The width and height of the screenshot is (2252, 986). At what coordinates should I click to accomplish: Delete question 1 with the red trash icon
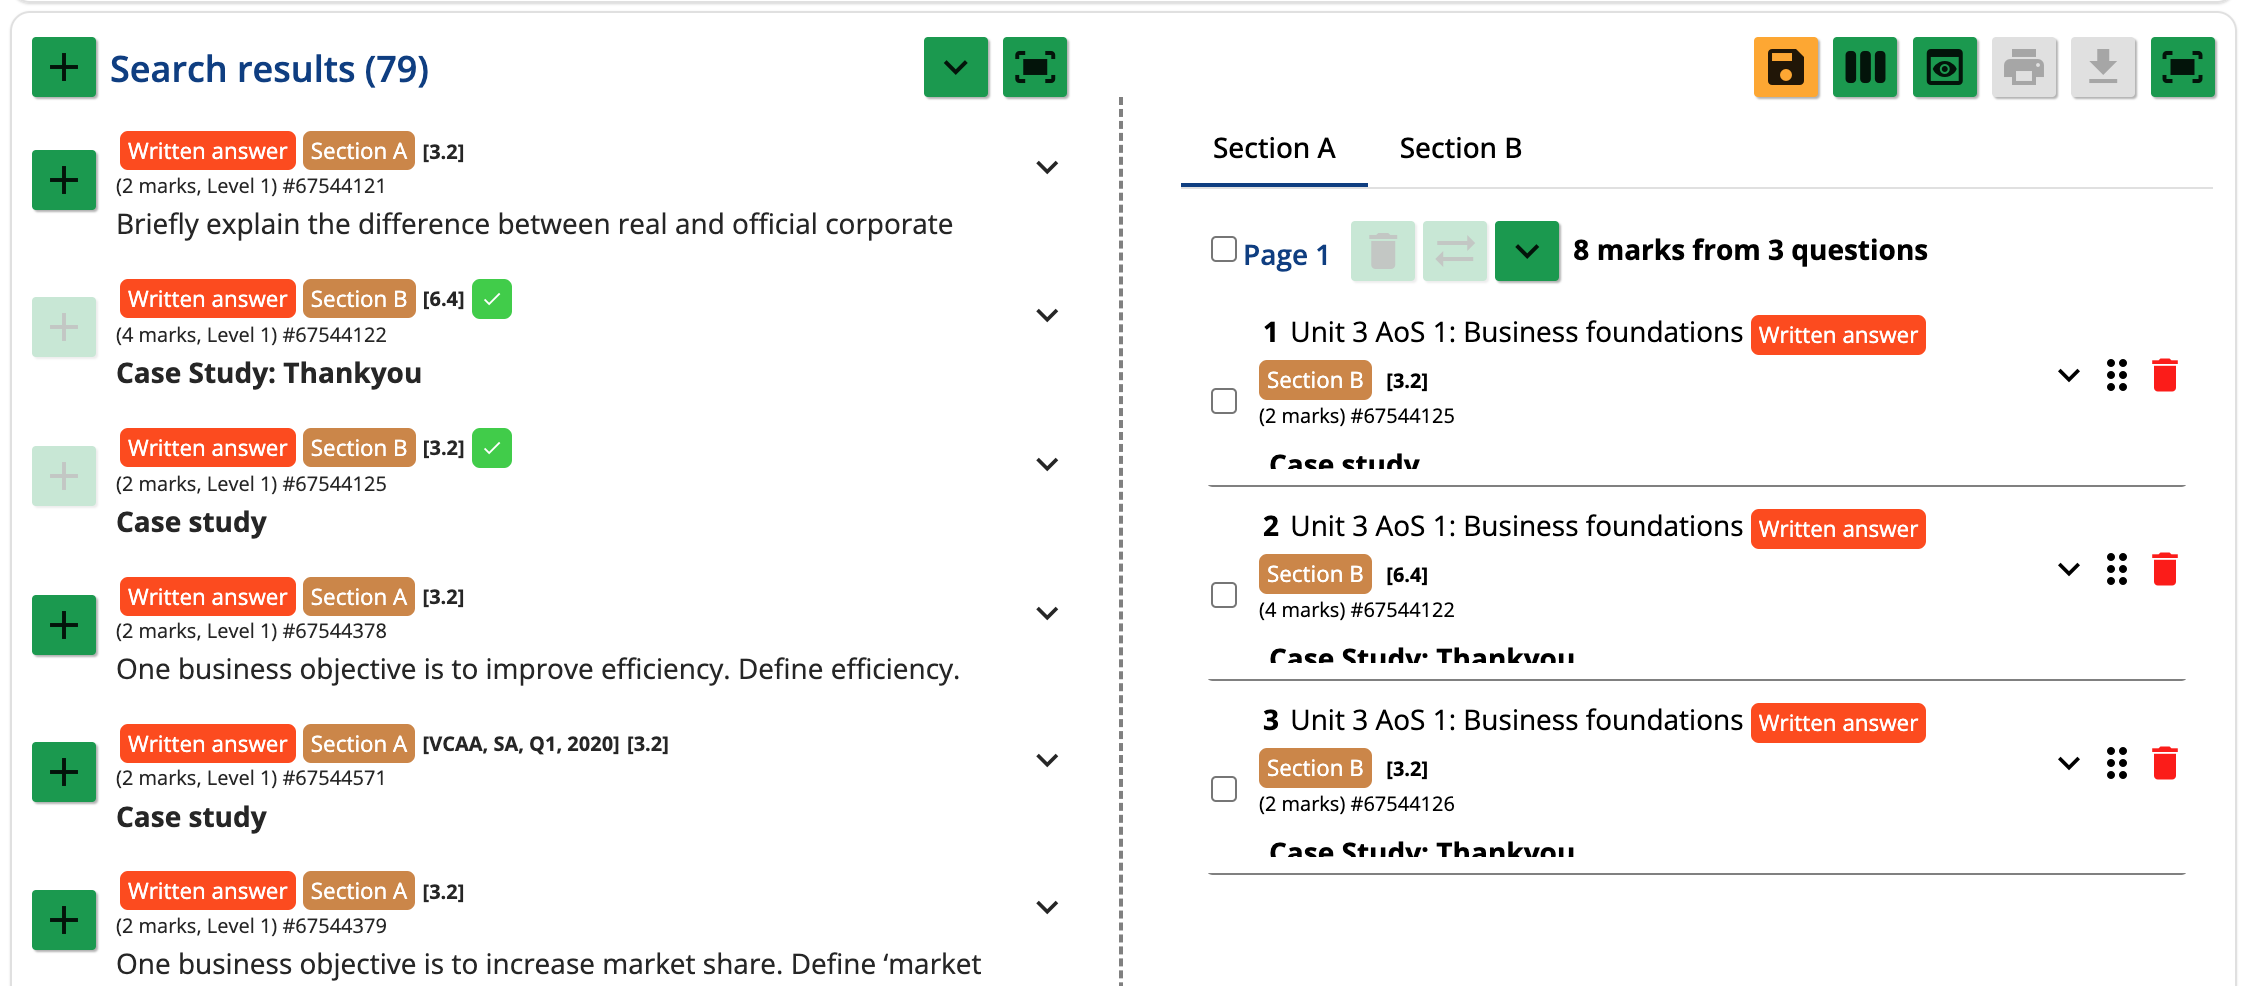[2165, 375]
